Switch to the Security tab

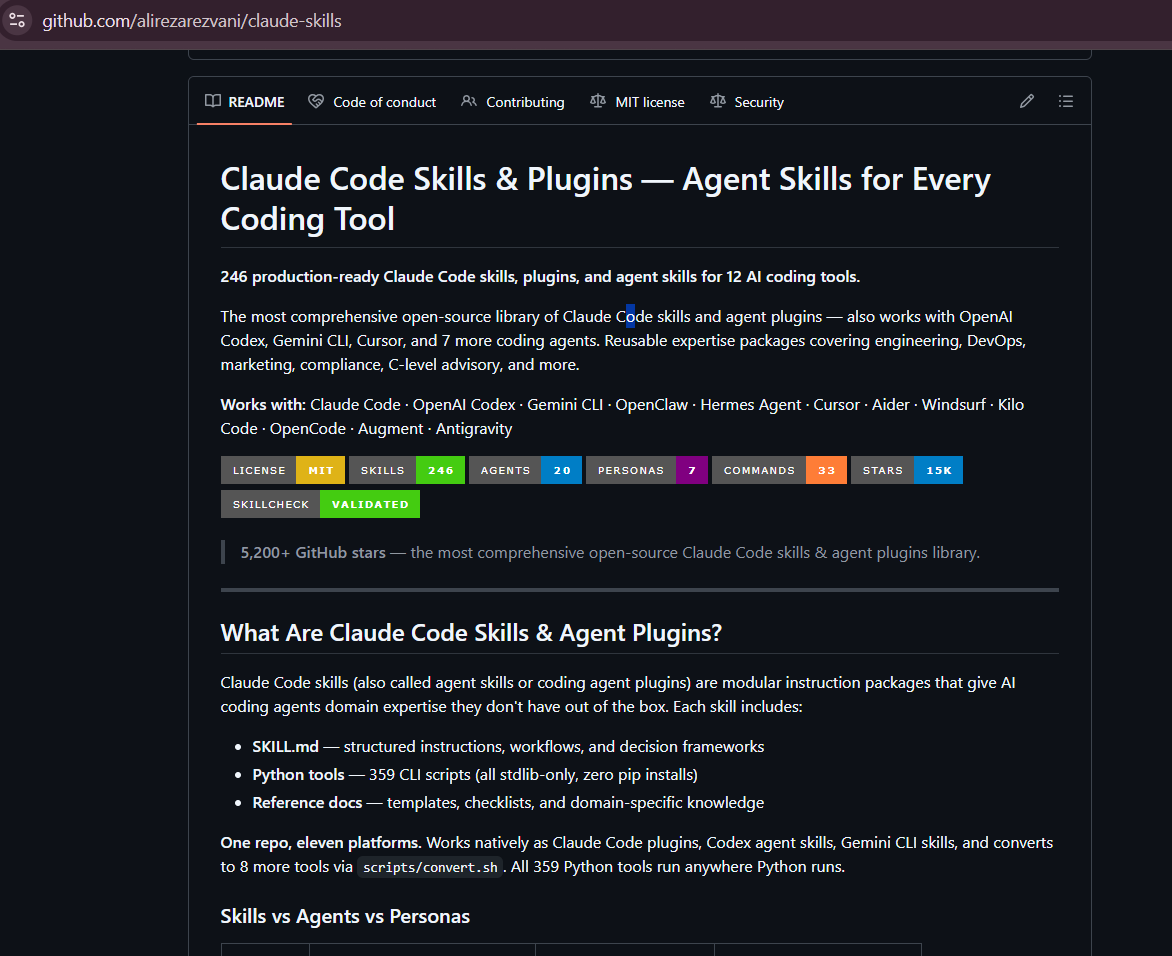click(x=747, y=102)
